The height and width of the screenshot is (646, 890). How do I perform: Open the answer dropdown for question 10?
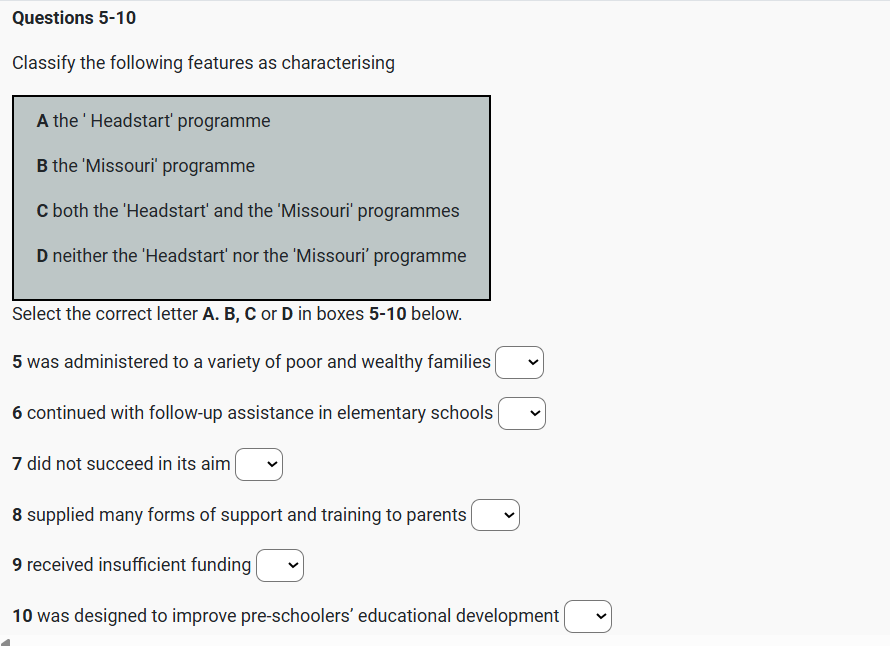click(588, 616)
